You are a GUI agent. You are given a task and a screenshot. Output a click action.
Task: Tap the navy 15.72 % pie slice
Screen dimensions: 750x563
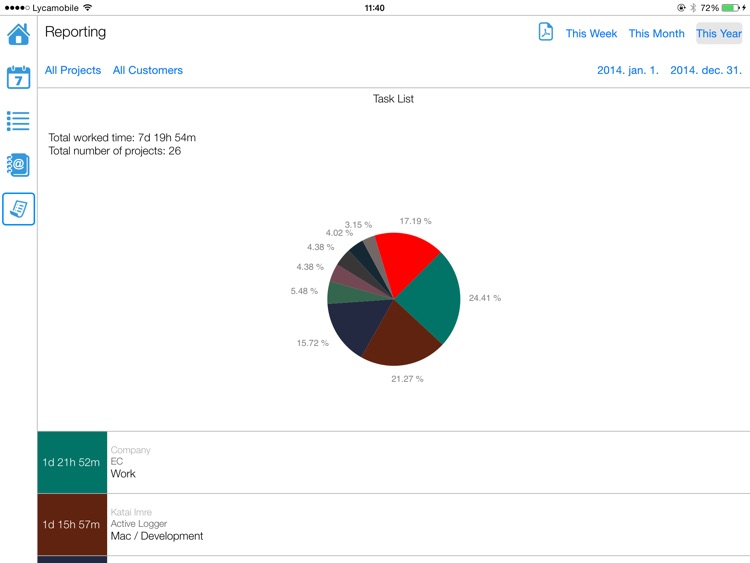pos(359,323)
